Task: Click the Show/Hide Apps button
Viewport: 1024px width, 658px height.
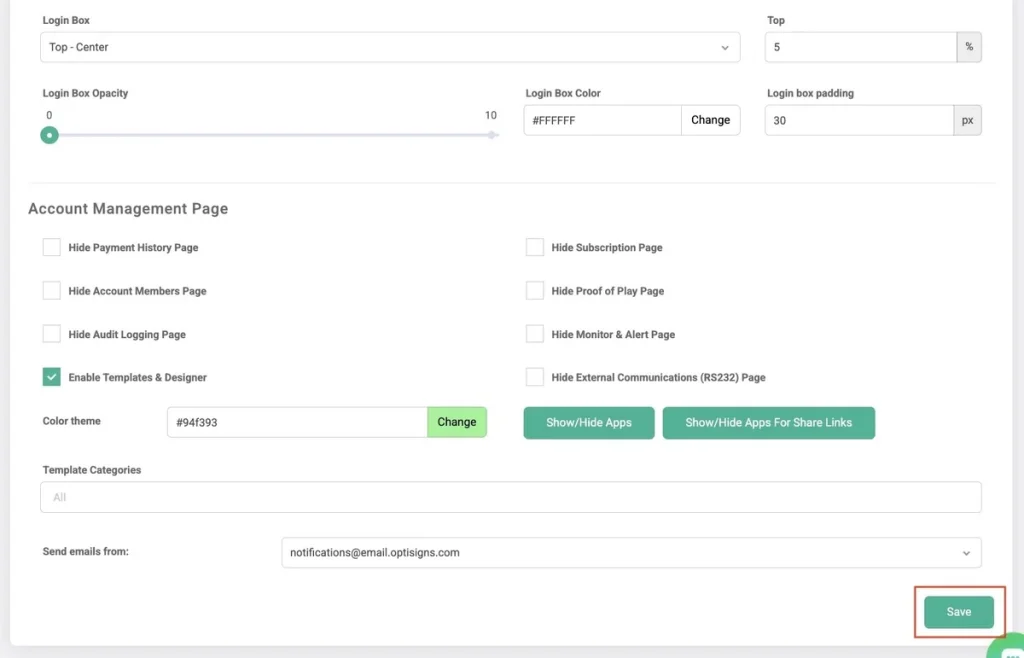Action: coord(589,423)
